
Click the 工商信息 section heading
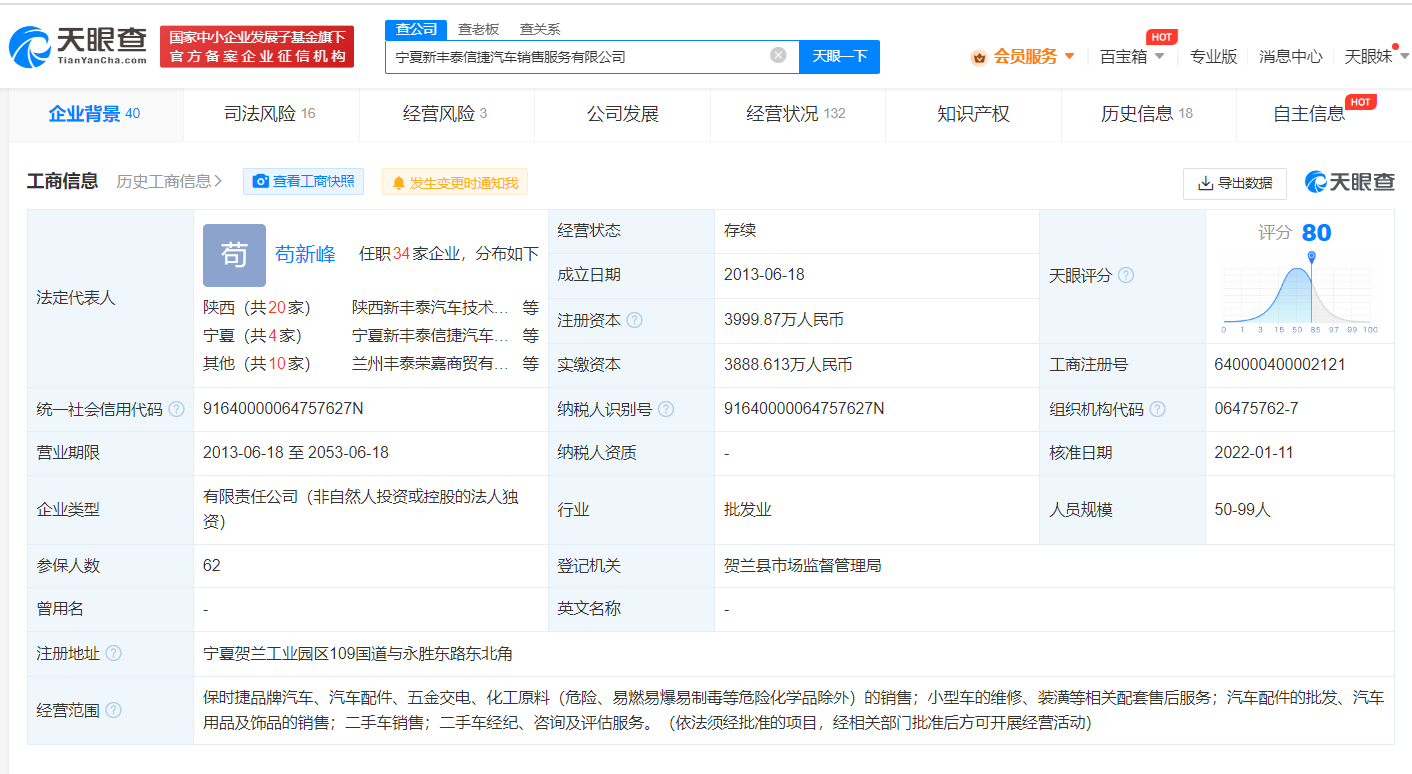point(62,181)
